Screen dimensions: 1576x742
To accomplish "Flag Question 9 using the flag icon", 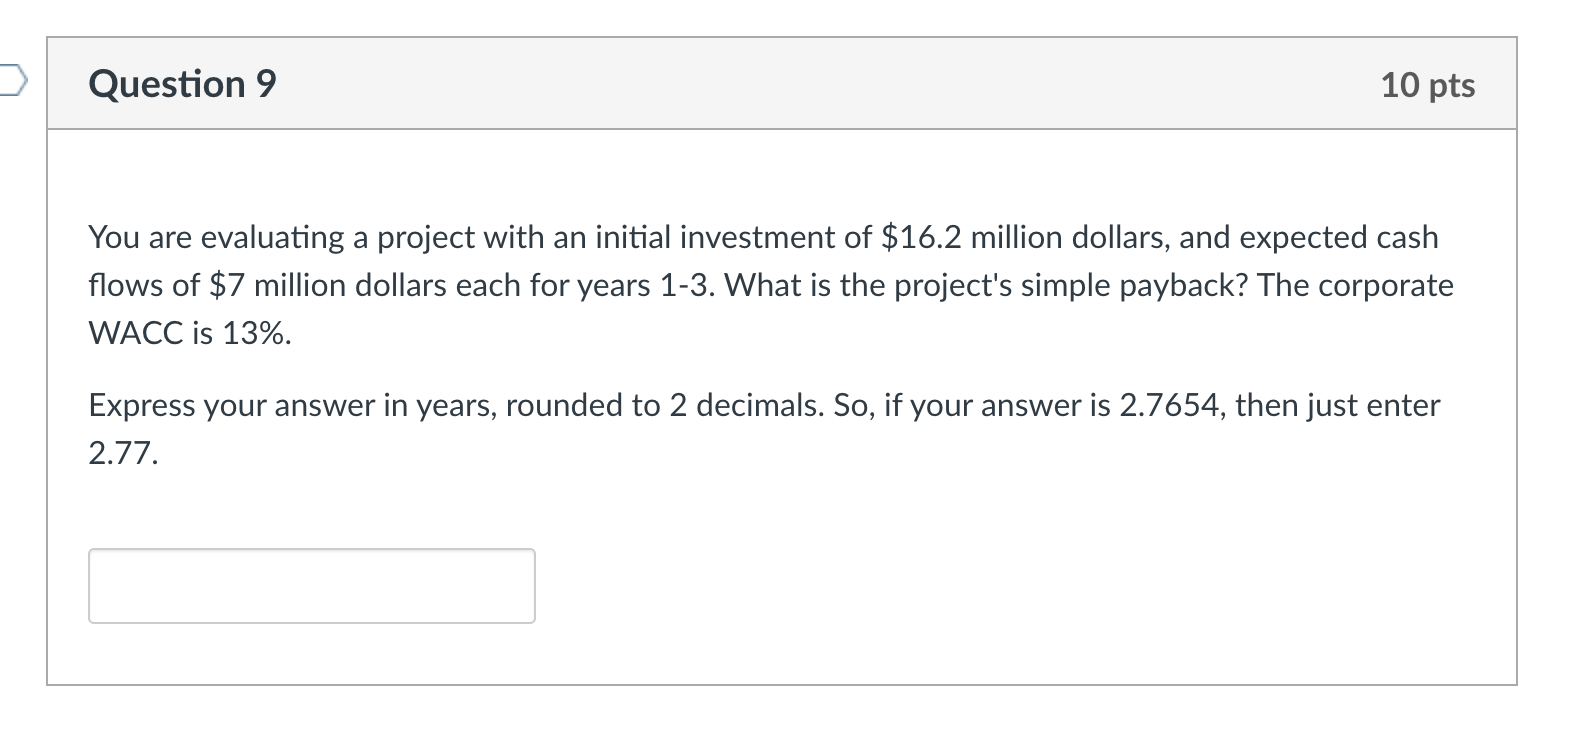I will pyautogui.click(x=10, y=79).
